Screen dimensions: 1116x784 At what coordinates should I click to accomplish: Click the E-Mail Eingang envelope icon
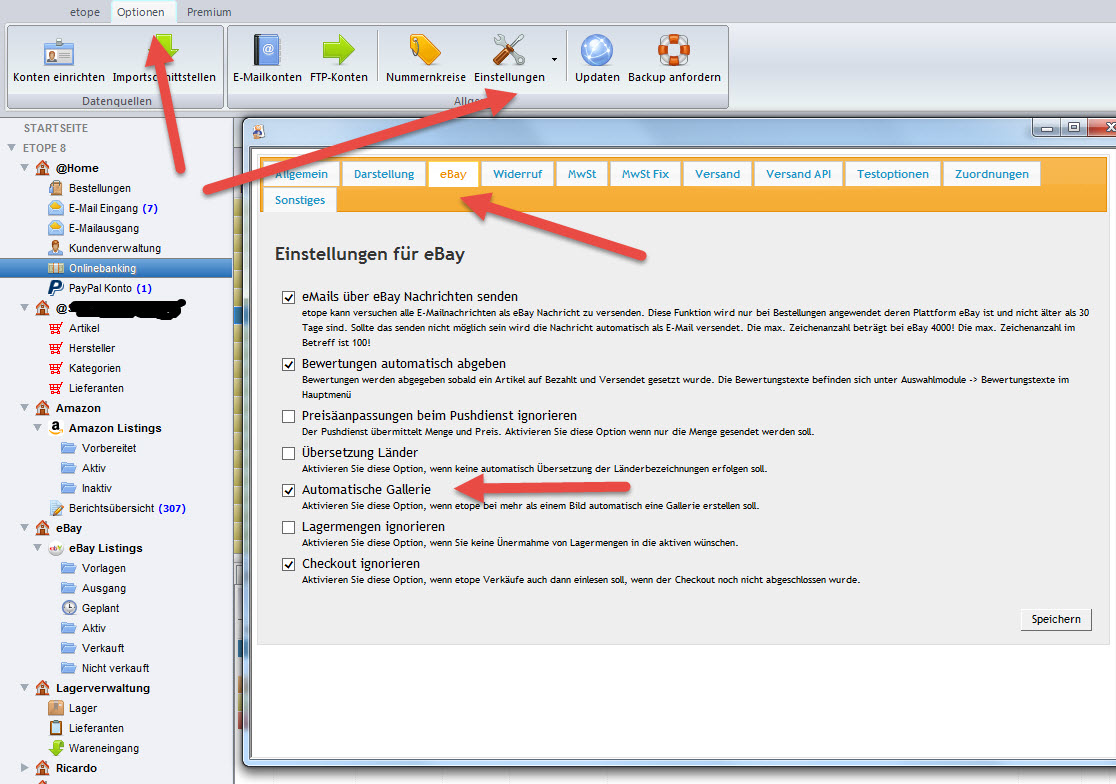pos(56,208)
